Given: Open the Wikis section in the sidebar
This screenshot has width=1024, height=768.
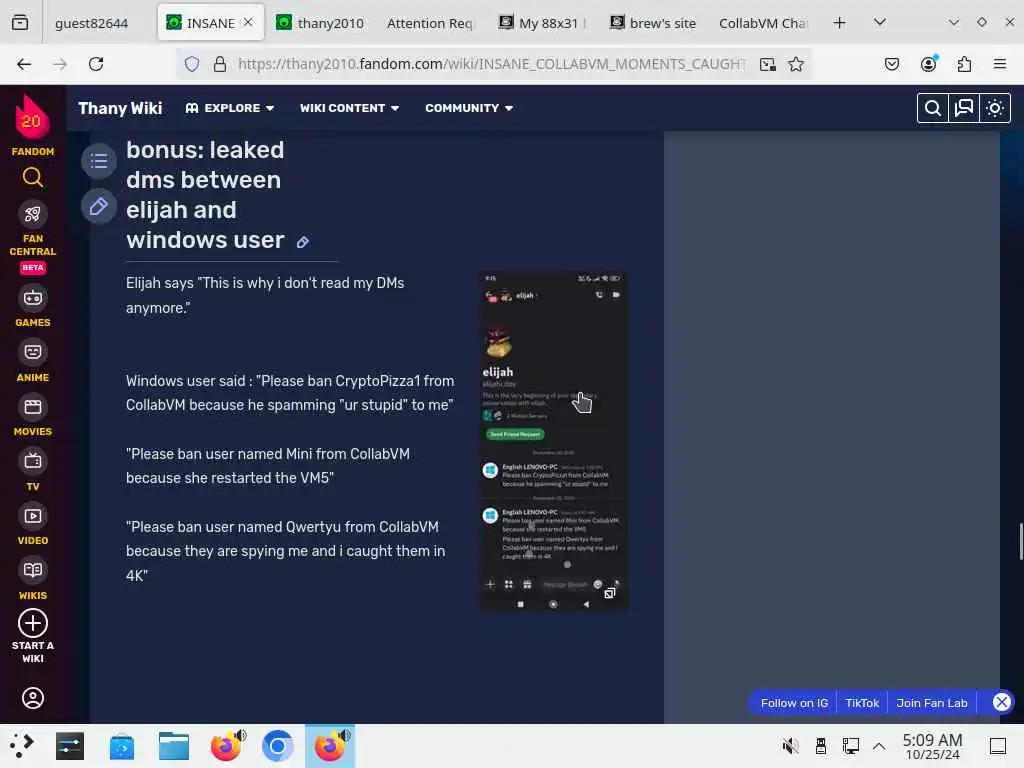Looking at the screenshot, I should [33, 579].
